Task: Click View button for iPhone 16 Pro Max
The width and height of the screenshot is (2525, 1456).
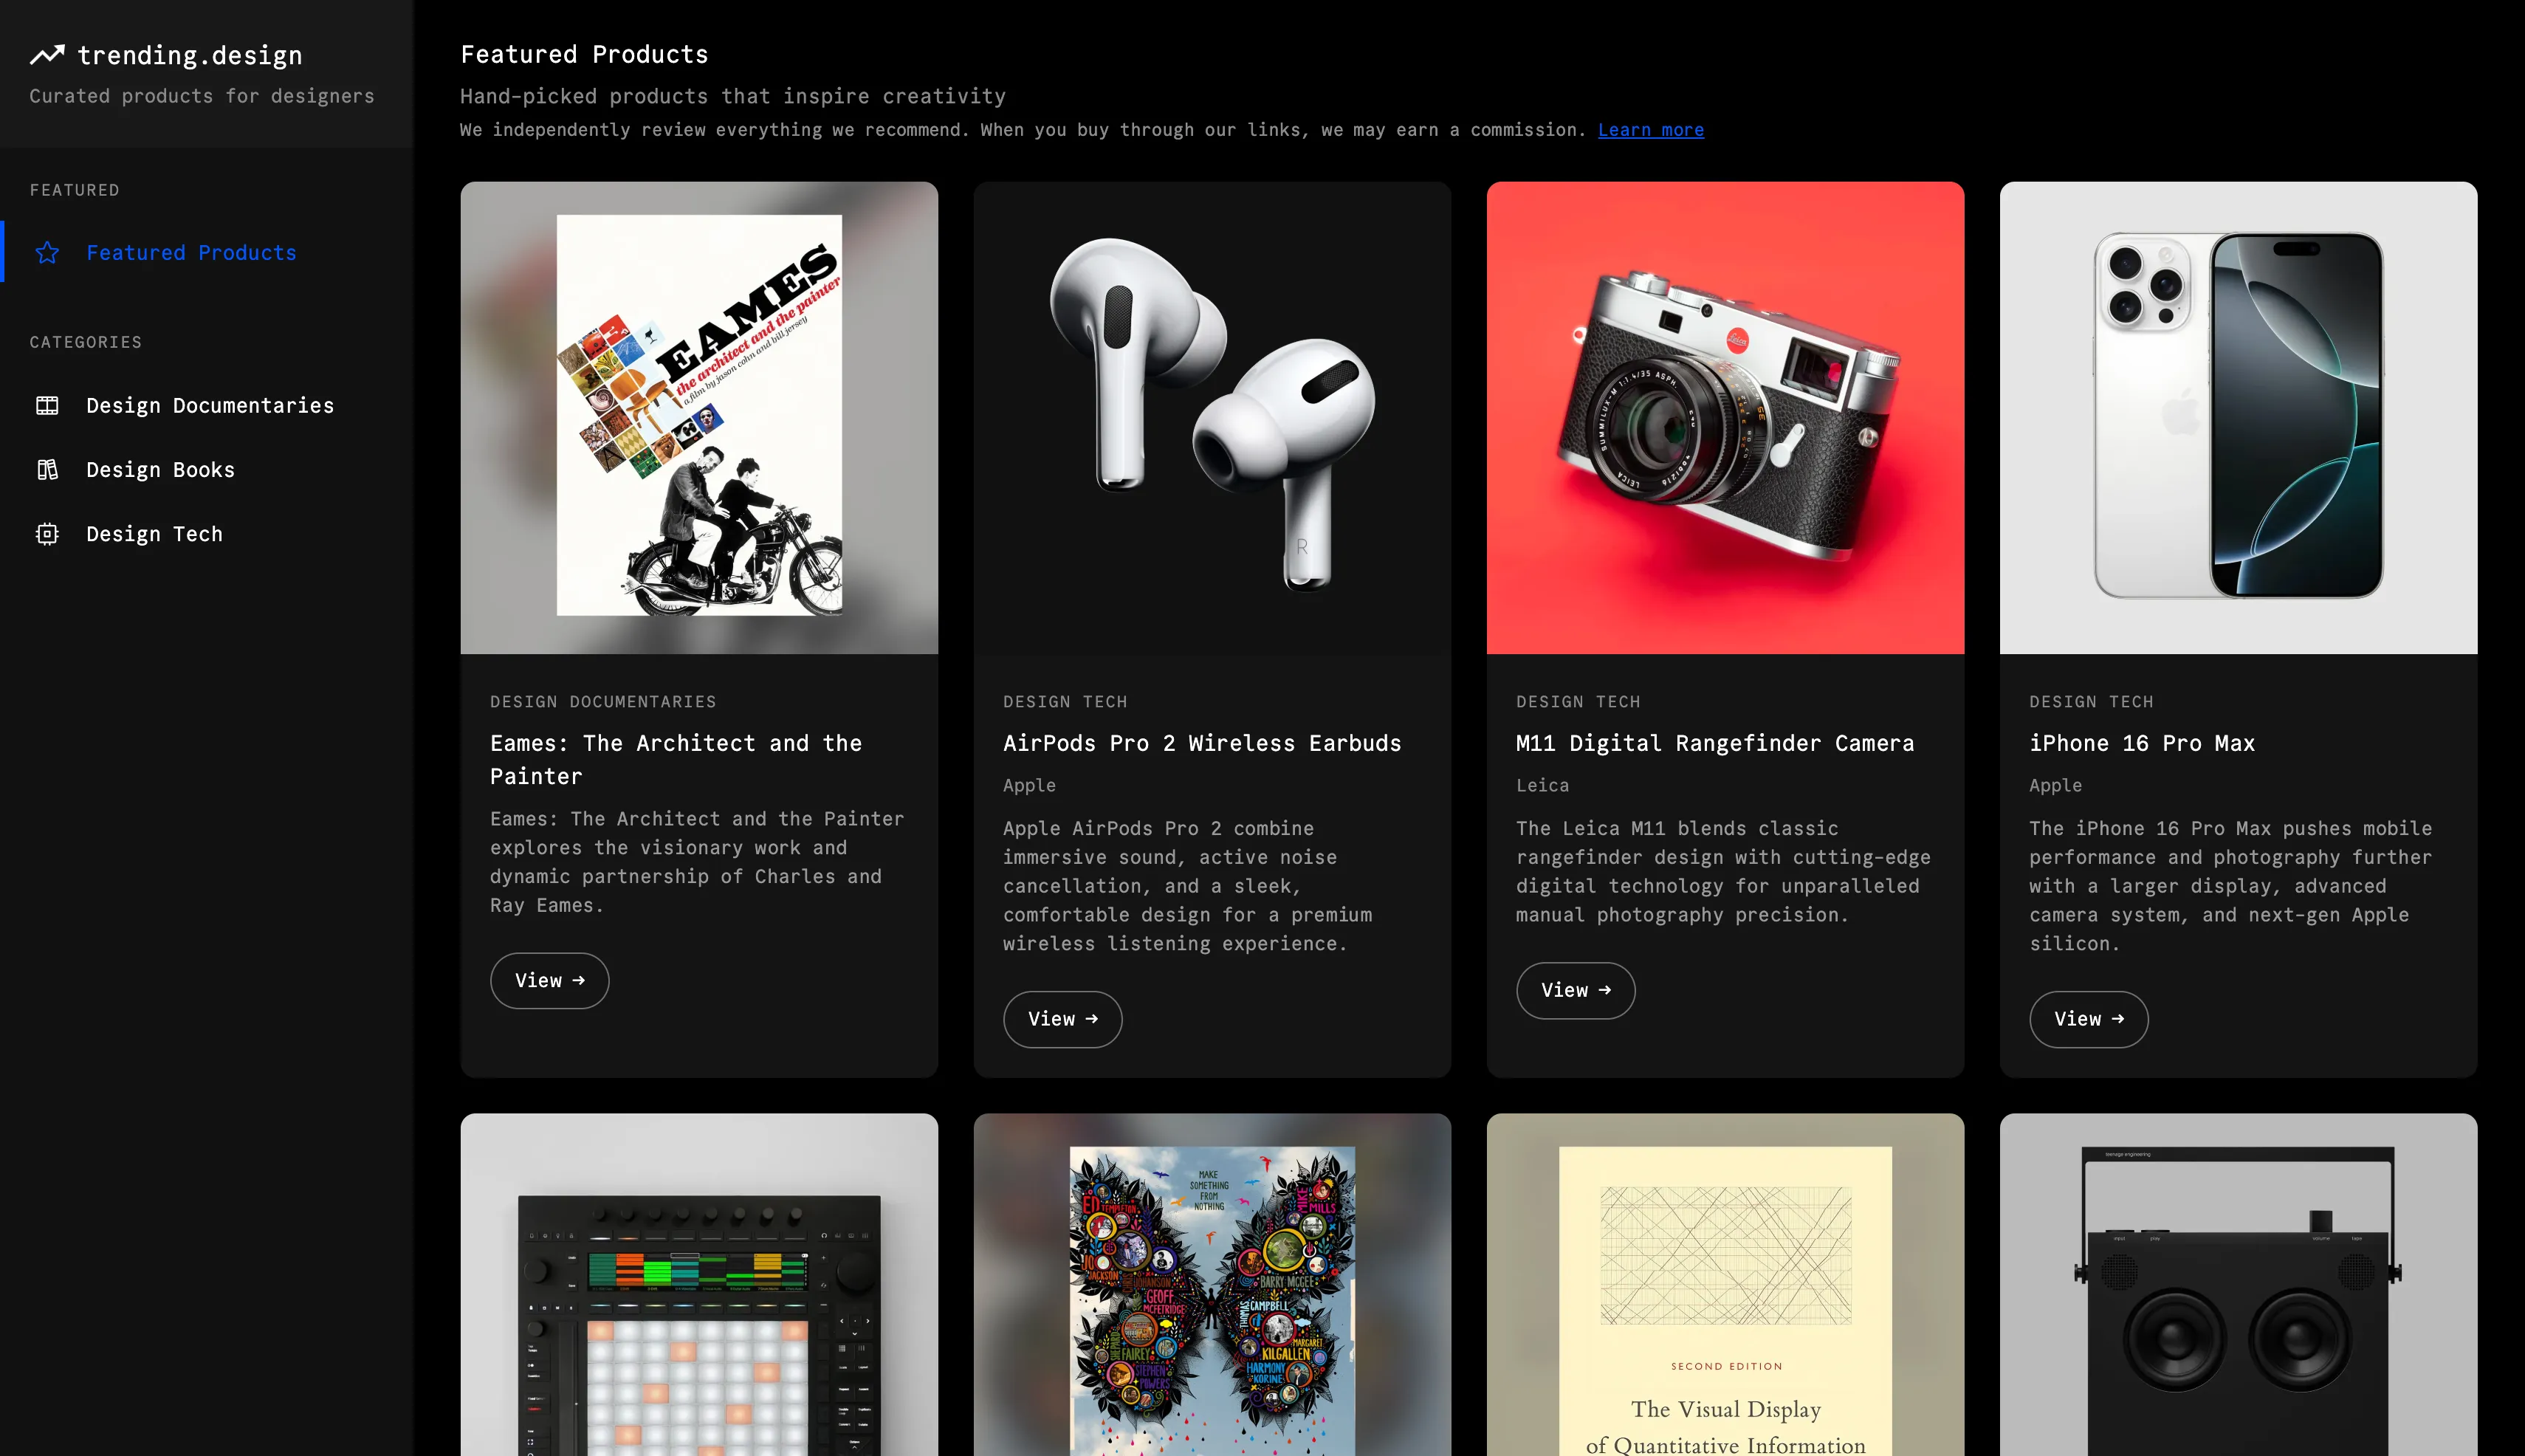Action: pos(2088,1019)
